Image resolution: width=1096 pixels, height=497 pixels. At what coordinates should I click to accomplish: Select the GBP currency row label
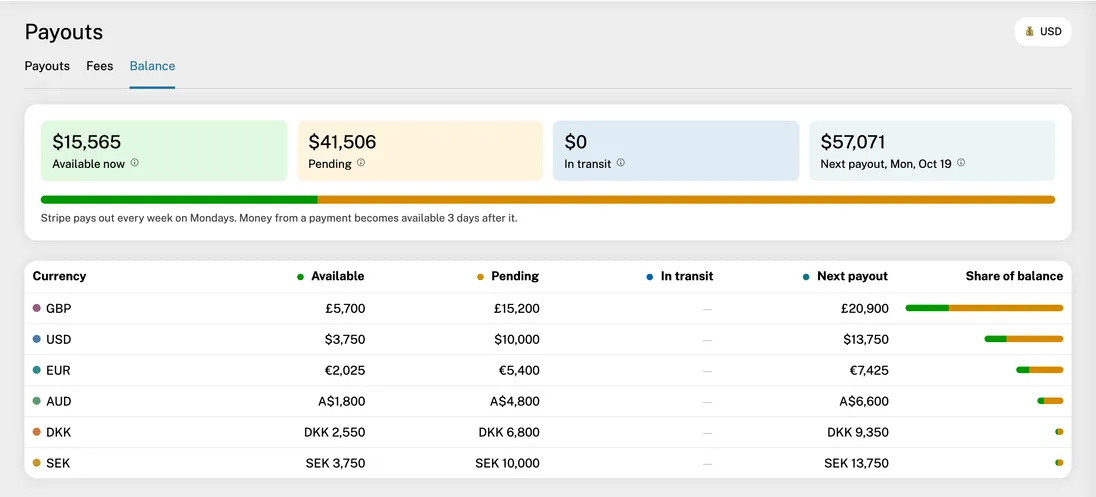pos(59,308)
